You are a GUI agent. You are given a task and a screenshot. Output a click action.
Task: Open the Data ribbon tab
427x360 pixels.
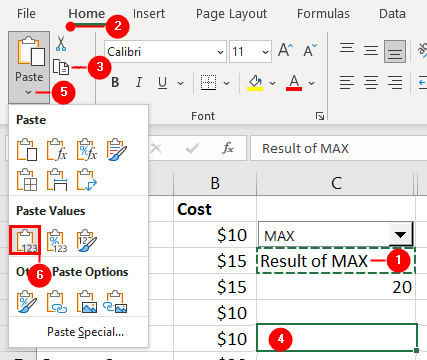tap(392, 14)
